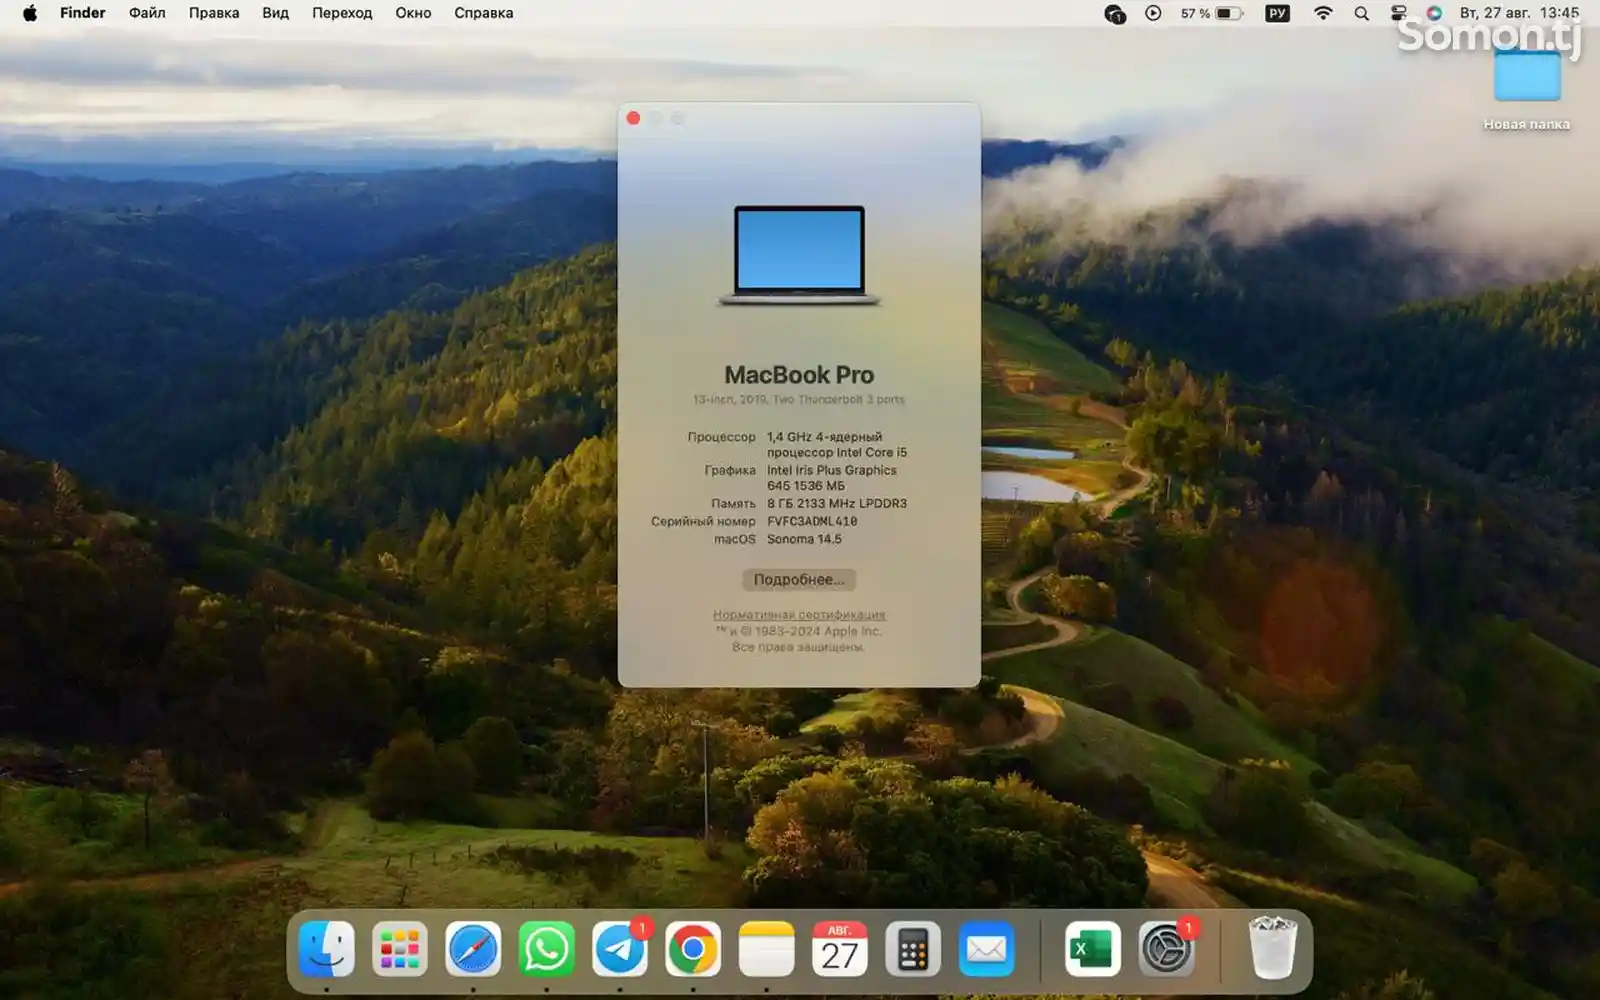Open the Calculator app in Dock

(913, 949)
